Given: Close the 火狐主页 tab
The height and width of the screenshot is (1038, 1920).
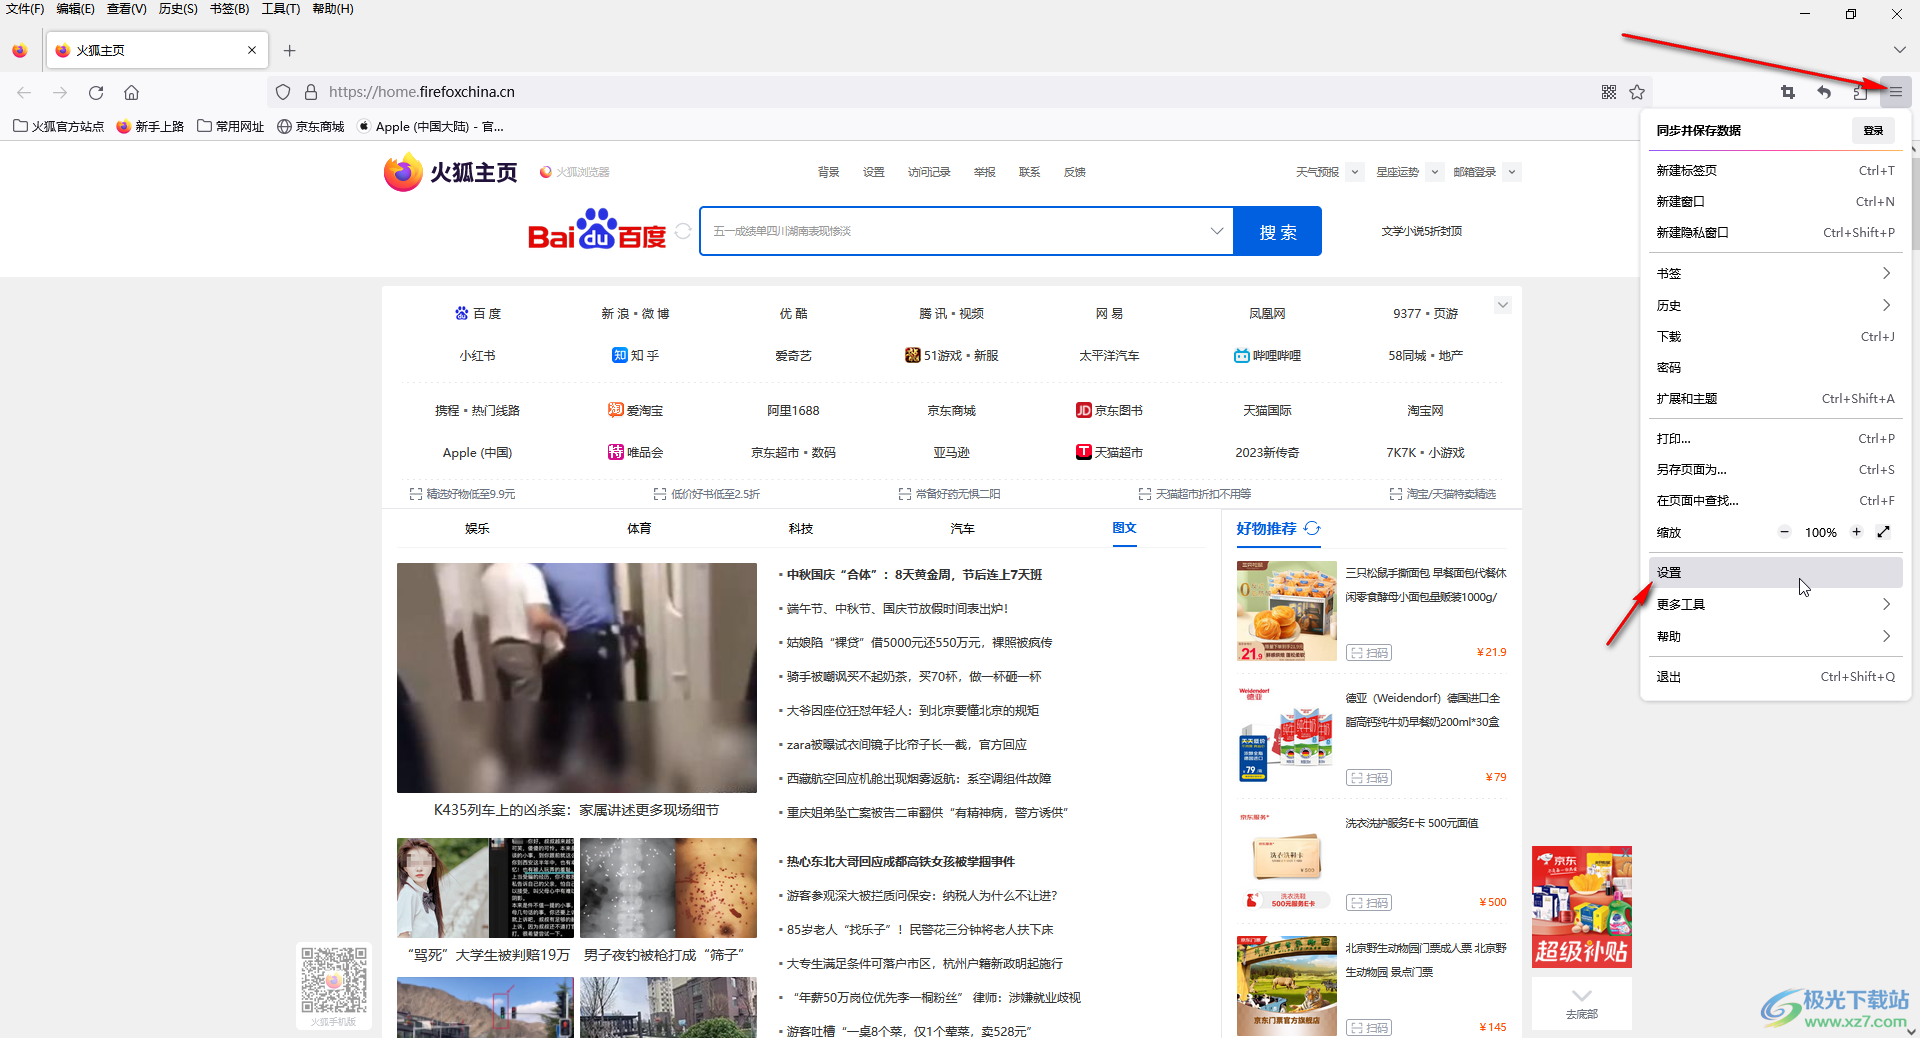Looking at the screenshot, I should coord(252,50).
